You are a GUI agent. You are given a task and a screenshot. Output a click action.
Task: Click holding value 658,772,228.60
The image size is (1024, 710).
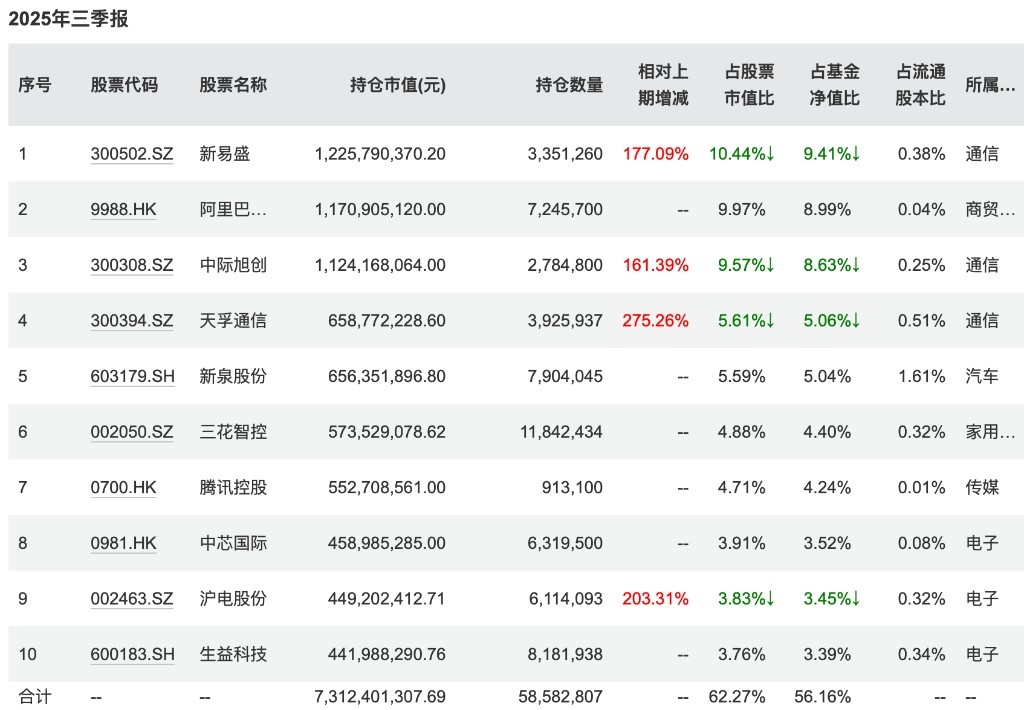pyautogui.click(x=387, y=321)
